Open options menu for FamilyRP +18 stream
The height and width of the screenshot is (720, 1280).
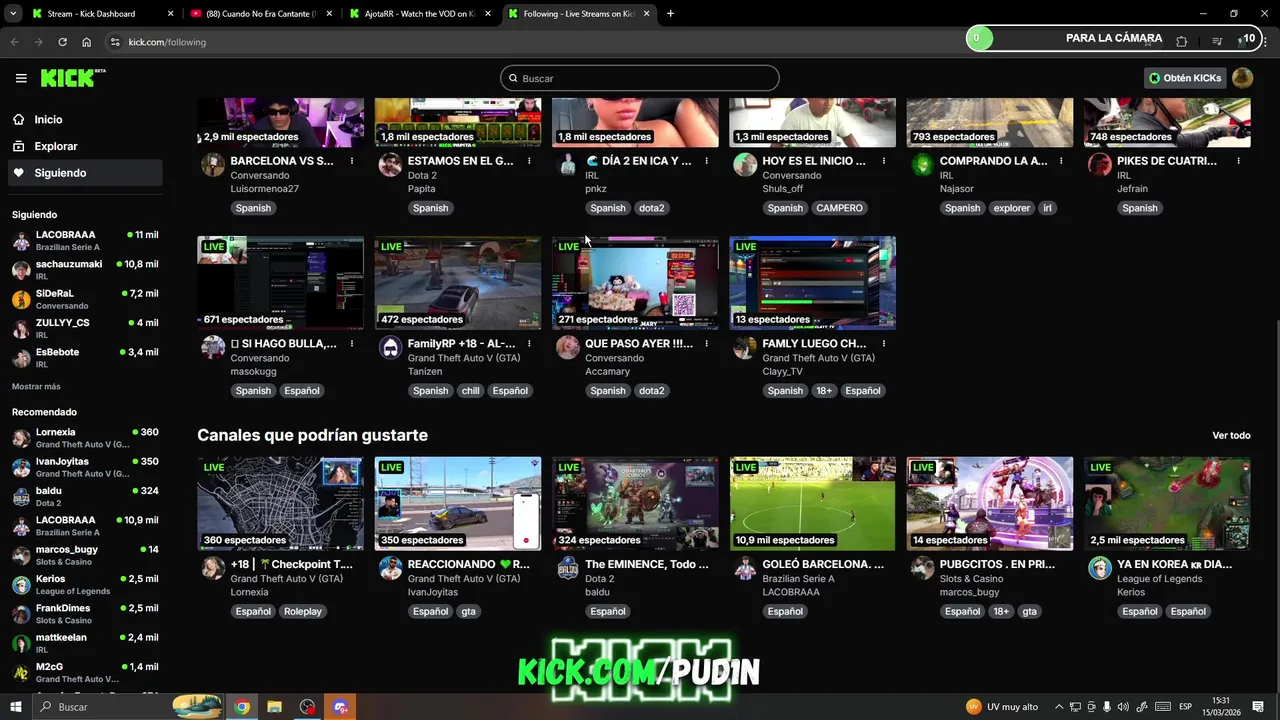click(529, 344)
